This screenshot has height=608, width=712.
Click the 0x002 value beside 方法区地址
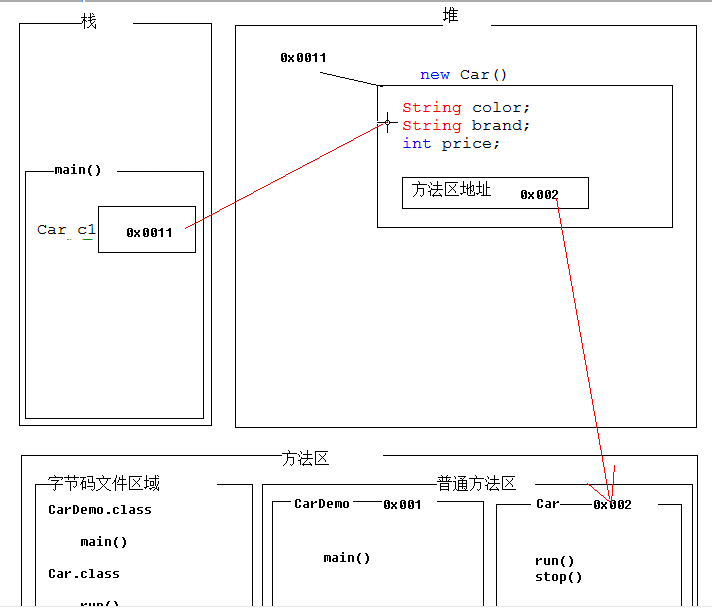539,195
